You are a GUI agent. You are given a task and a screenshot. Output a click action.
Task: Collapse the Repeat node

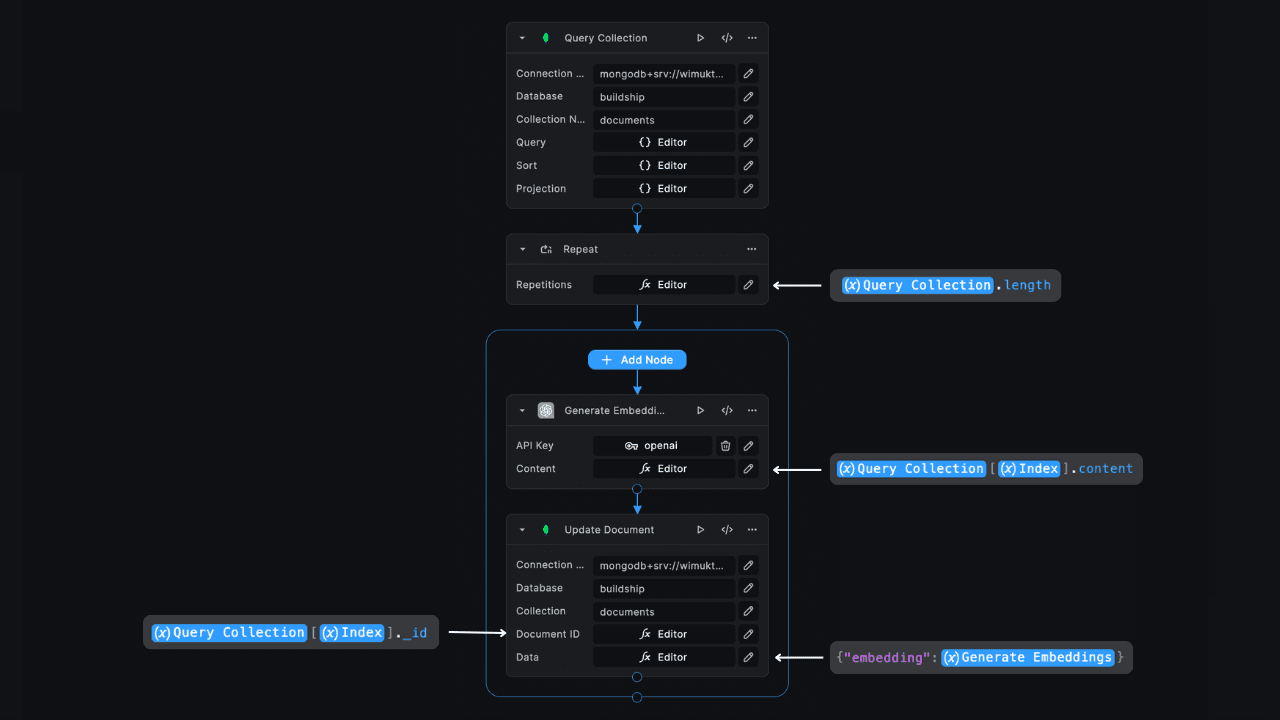[521, 249]
